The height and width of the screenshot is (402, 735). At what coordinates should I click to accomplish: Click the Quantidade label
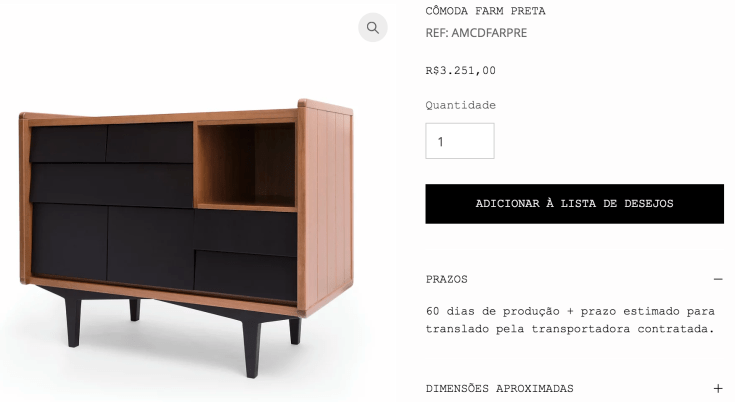pyautogui.click(x=460, y=105)
